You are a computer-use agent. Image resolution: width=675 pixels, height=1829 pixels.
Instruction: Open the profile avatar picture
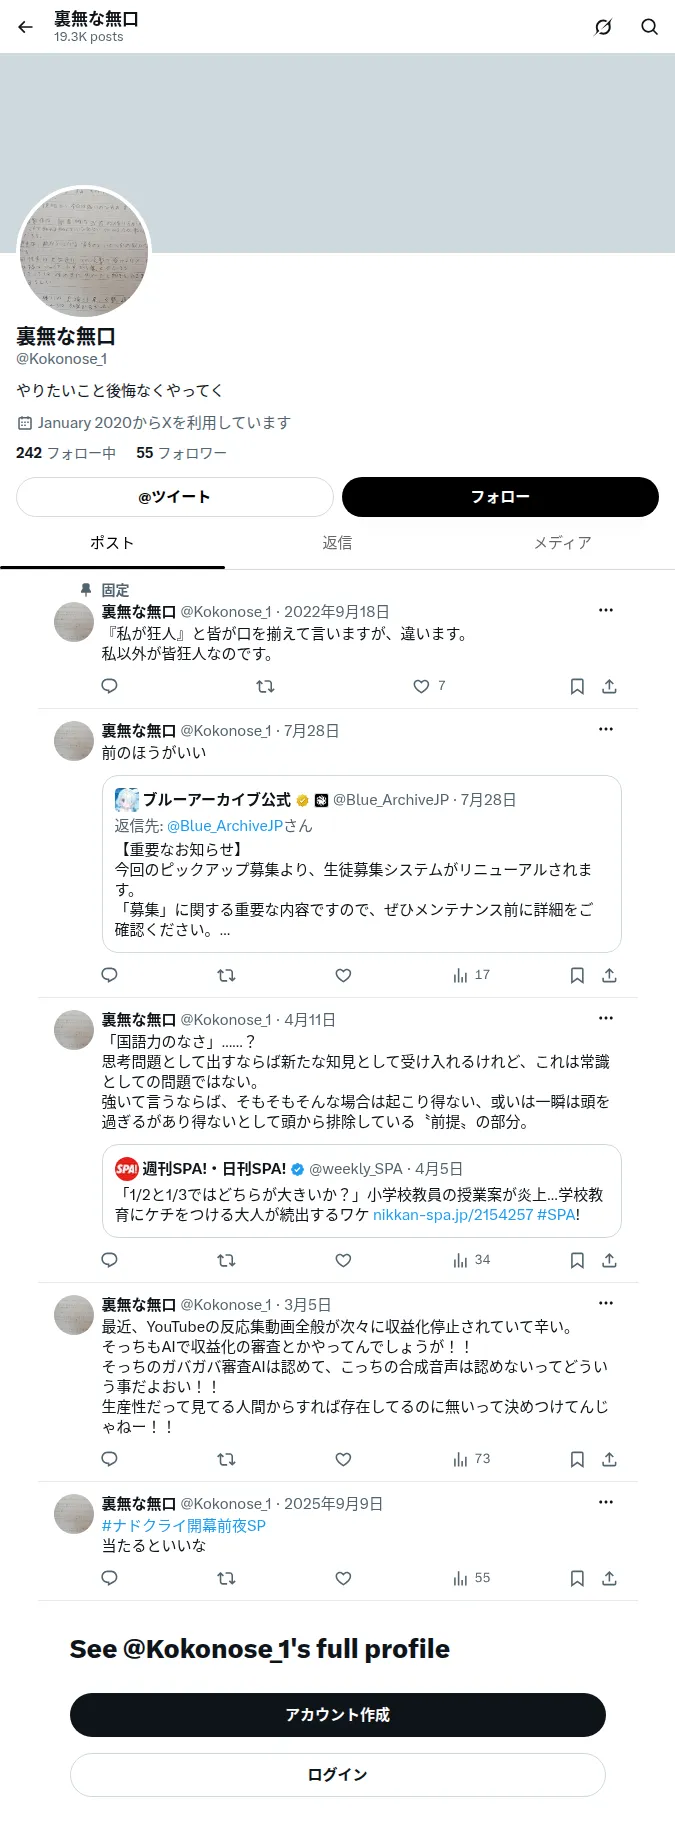(x=84, y=251)
